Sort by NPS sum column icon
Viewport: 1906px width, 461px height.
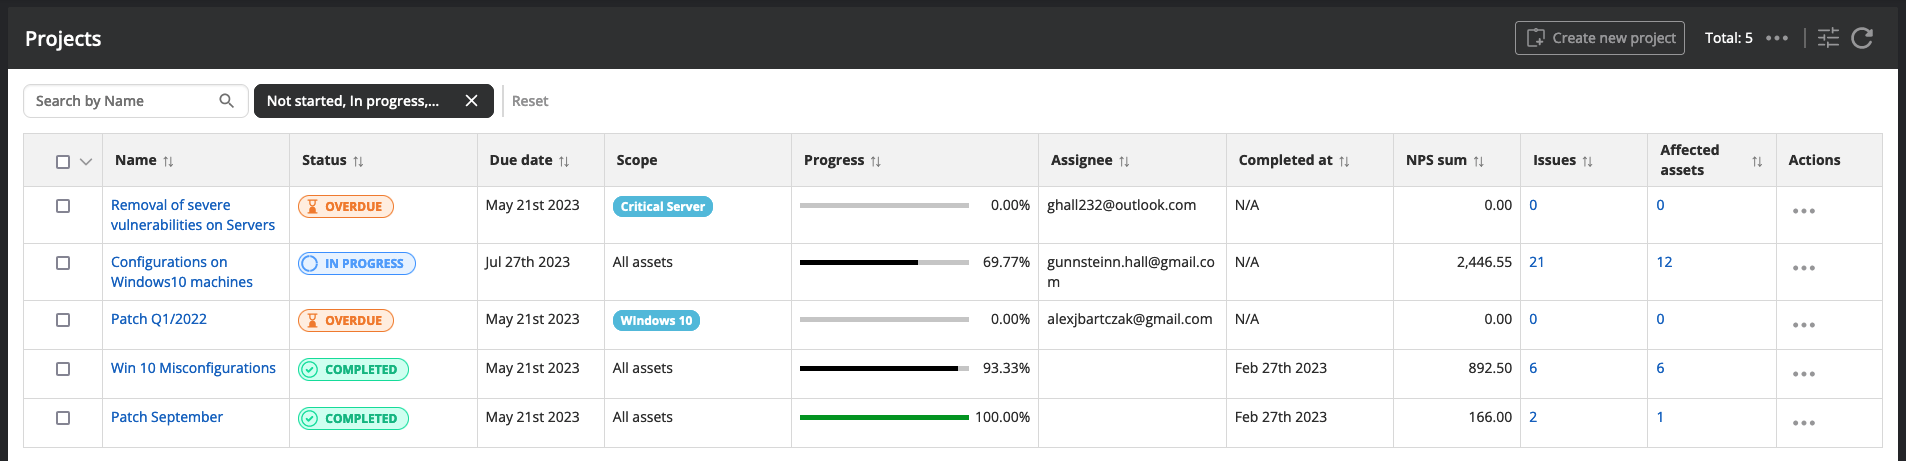click(1479, 161)
